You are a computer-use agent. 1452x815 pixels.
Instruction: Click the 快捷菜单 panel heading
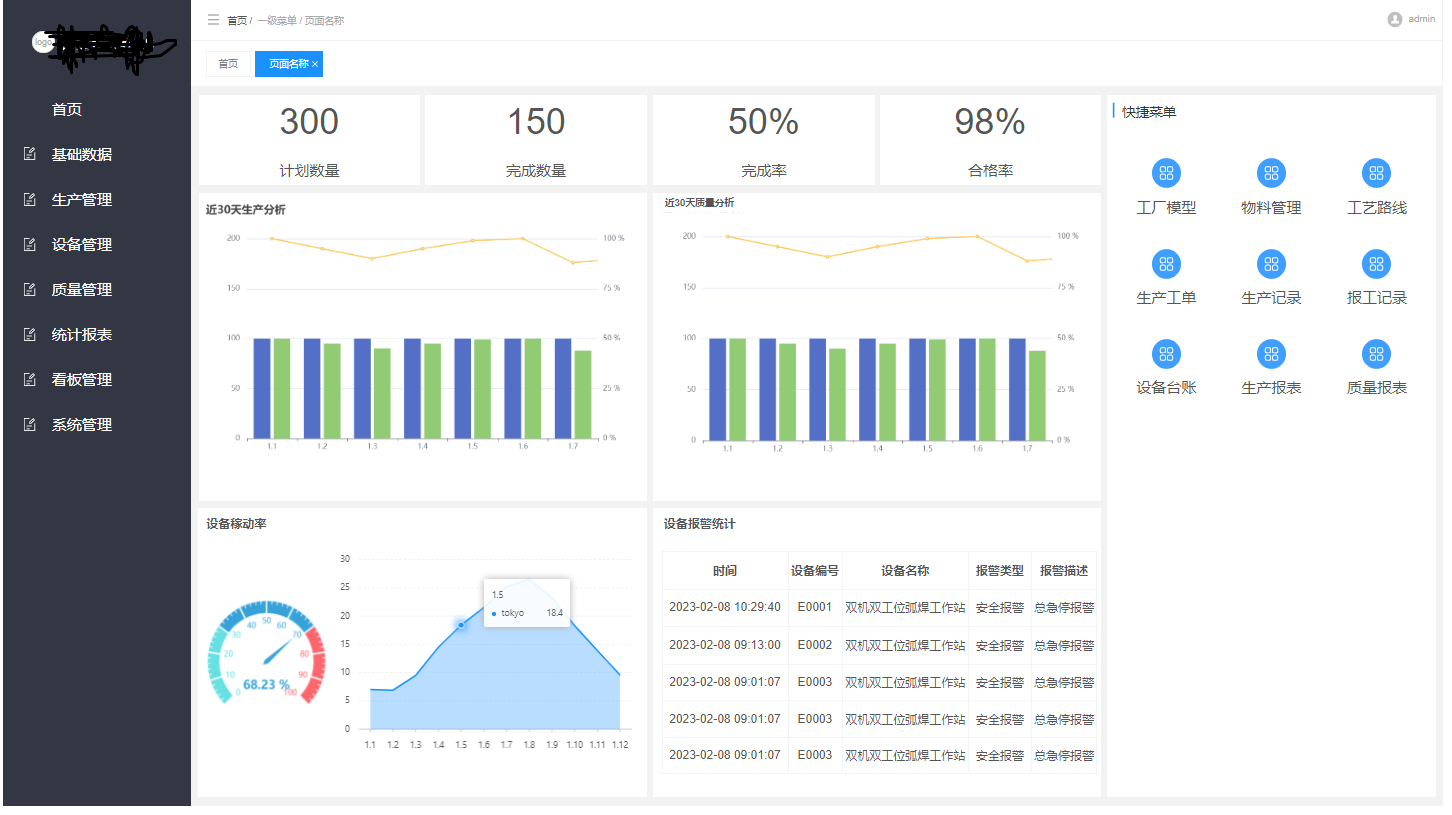[x=1149, y=112]
